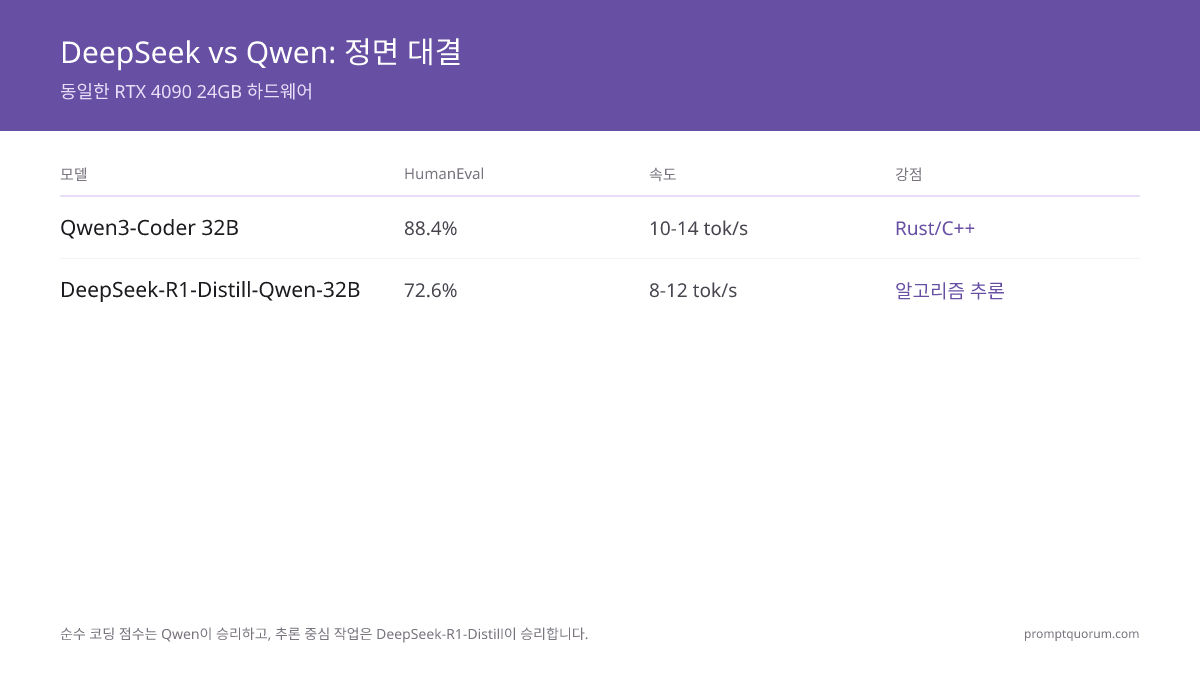This screenshot has width=1200, height=675.
Task: Click the 'Rust/C++' strength cell
Action: coord(935,228)
